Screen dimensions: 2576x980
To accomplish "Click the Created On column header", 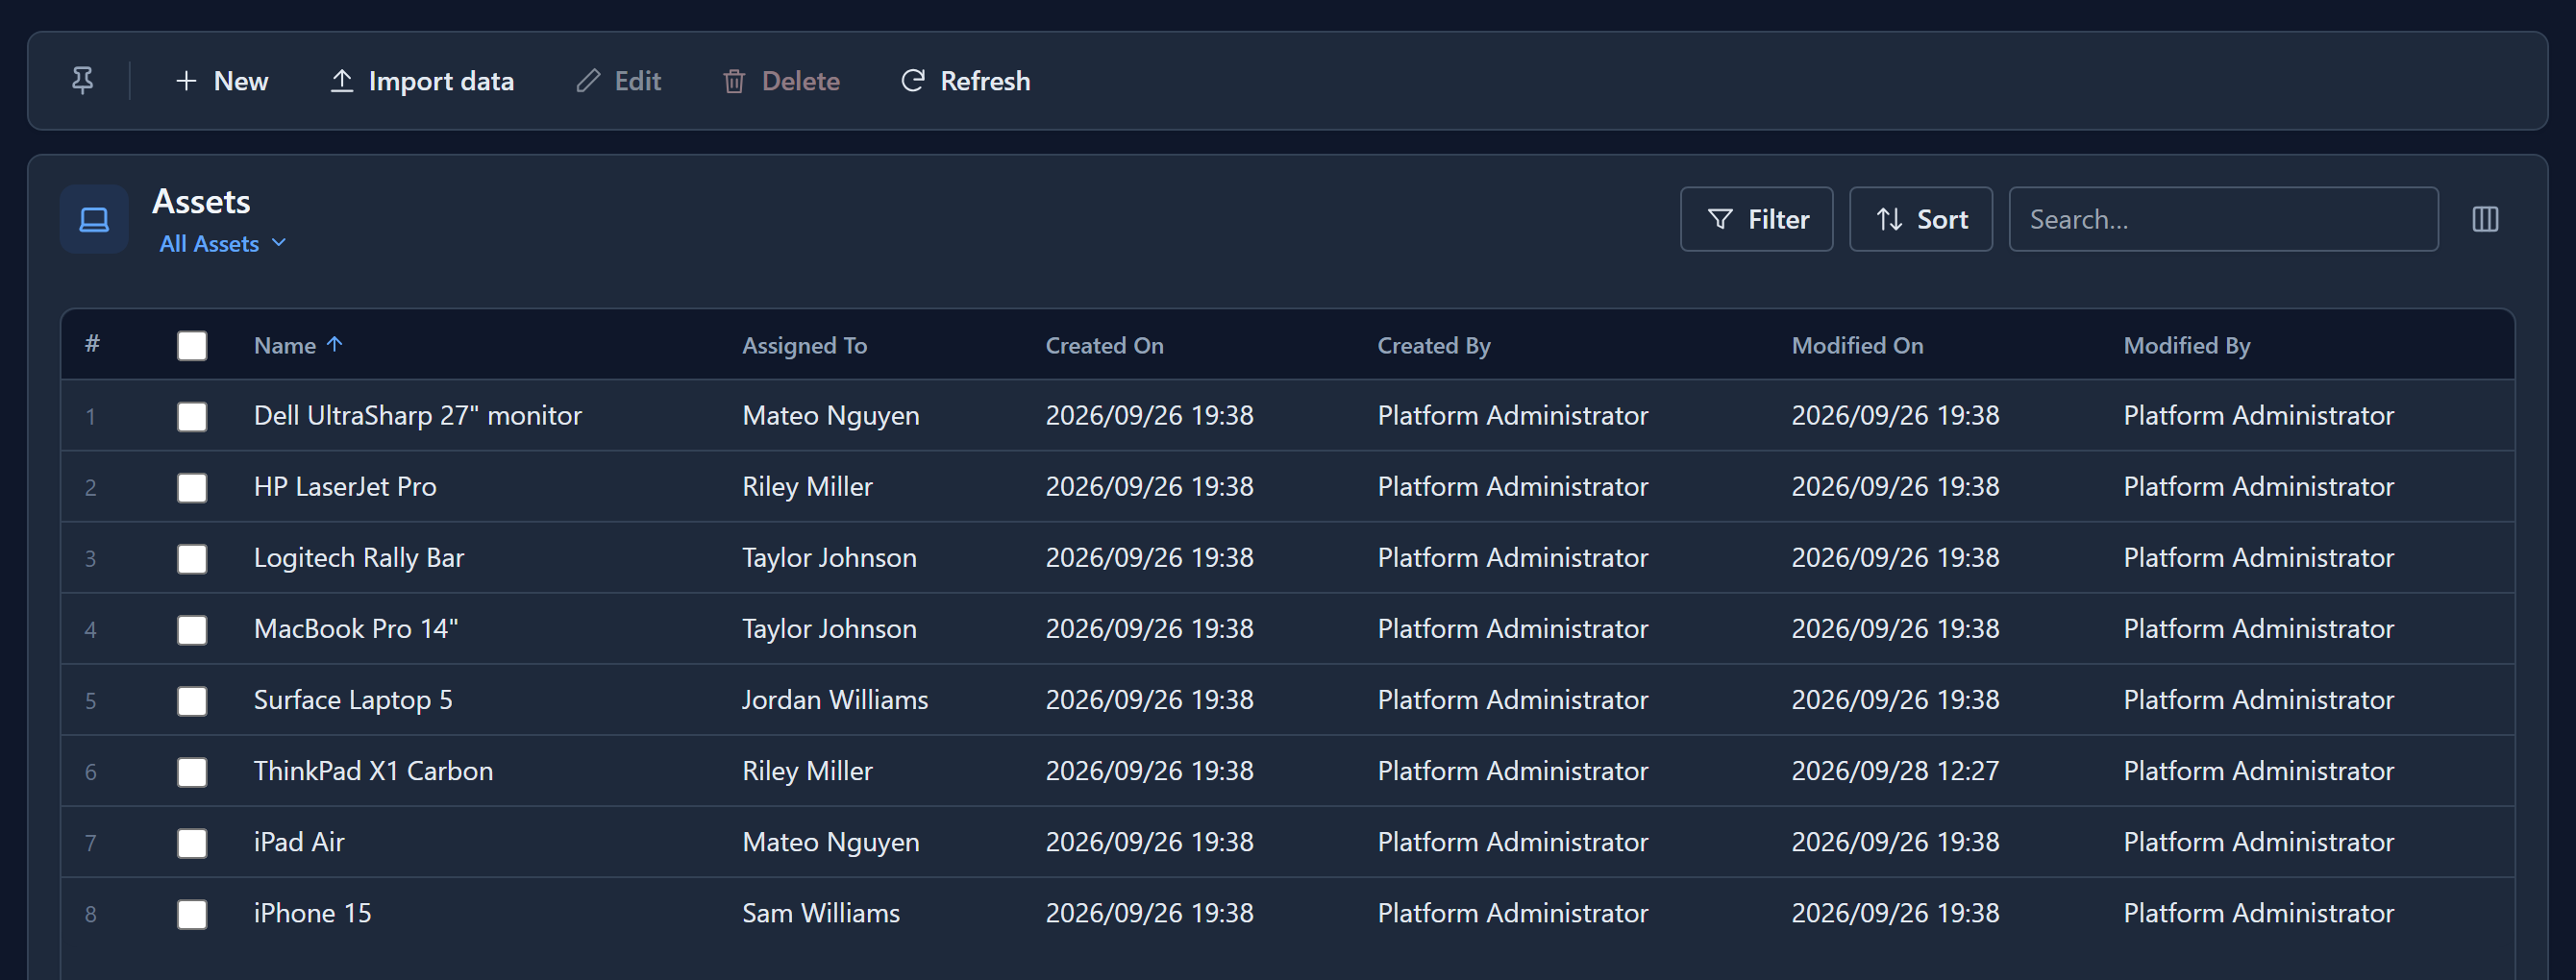I will click(x=1104, y=345).
